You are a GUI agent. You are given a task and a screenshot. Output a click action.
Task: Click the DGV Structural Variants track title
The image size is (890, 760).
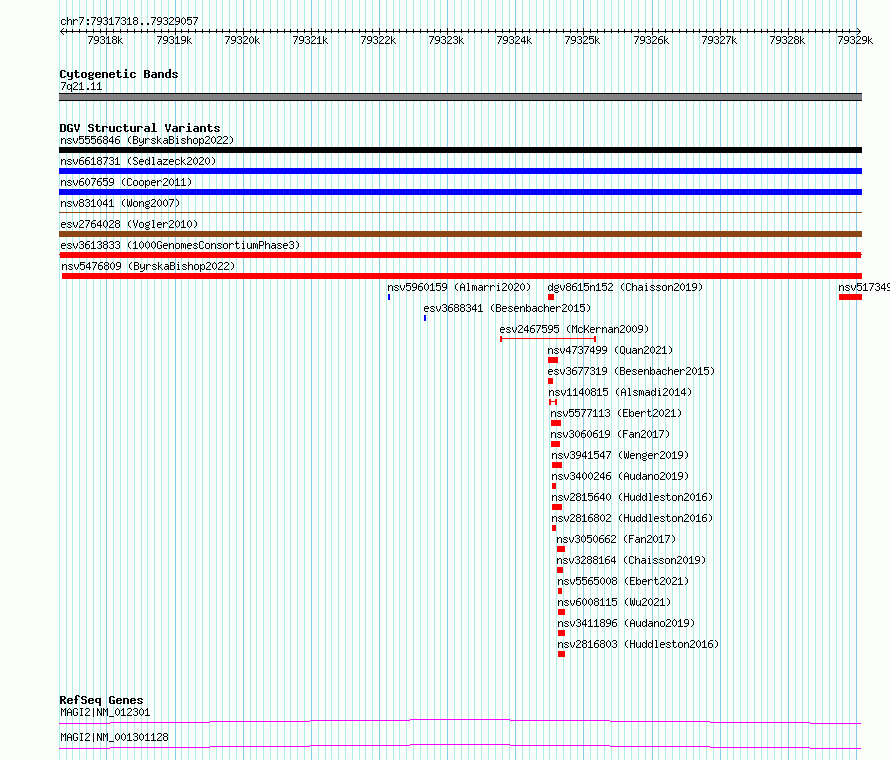coord(140,128)
